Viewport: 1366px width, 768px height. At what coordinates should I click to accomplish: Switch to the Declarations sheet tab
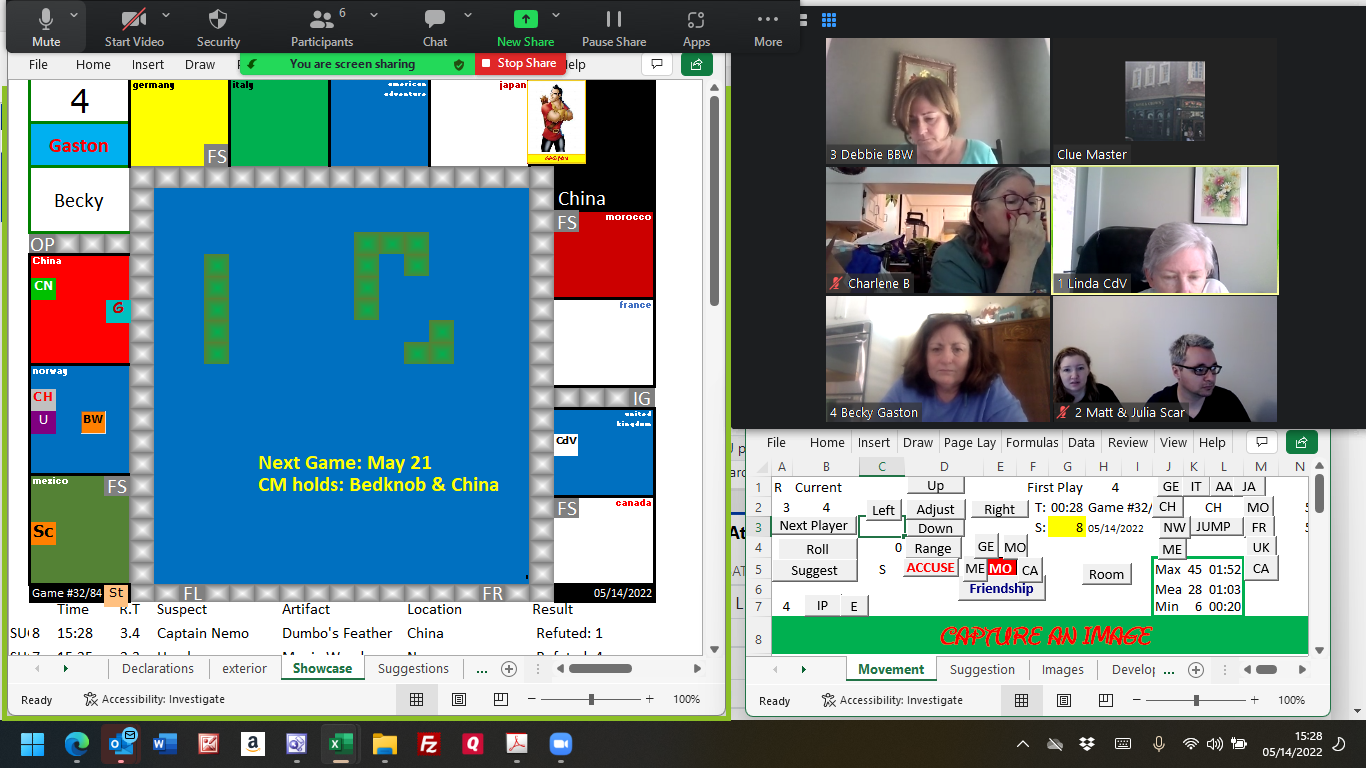point(158,669)
